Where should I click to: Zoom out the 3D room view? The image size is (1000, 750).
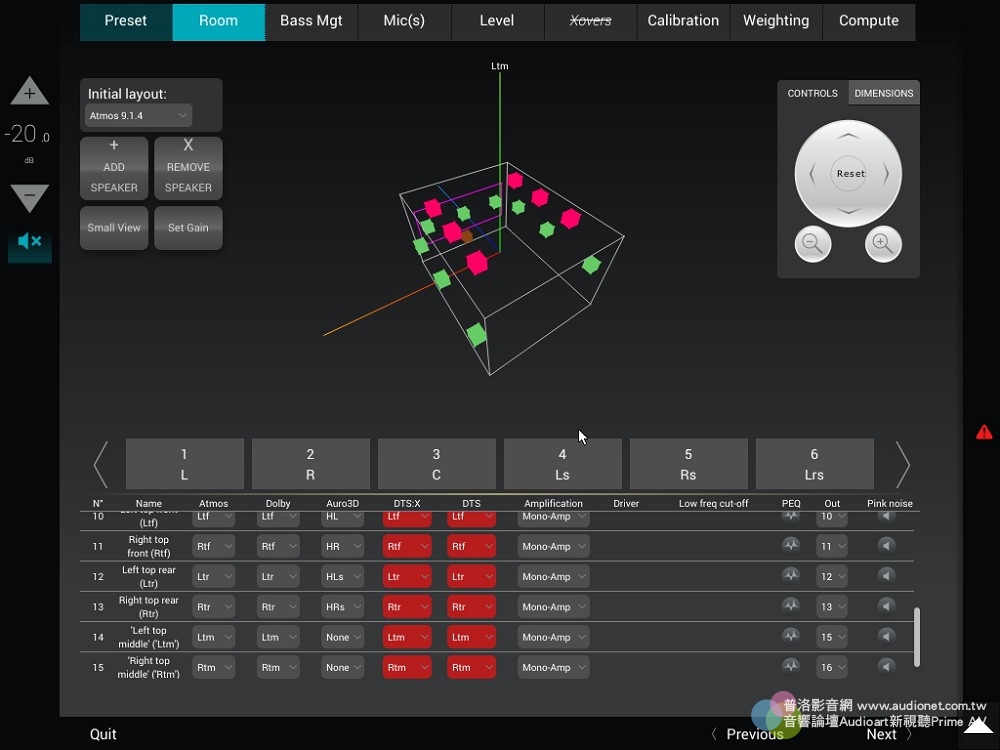[812, 244]
